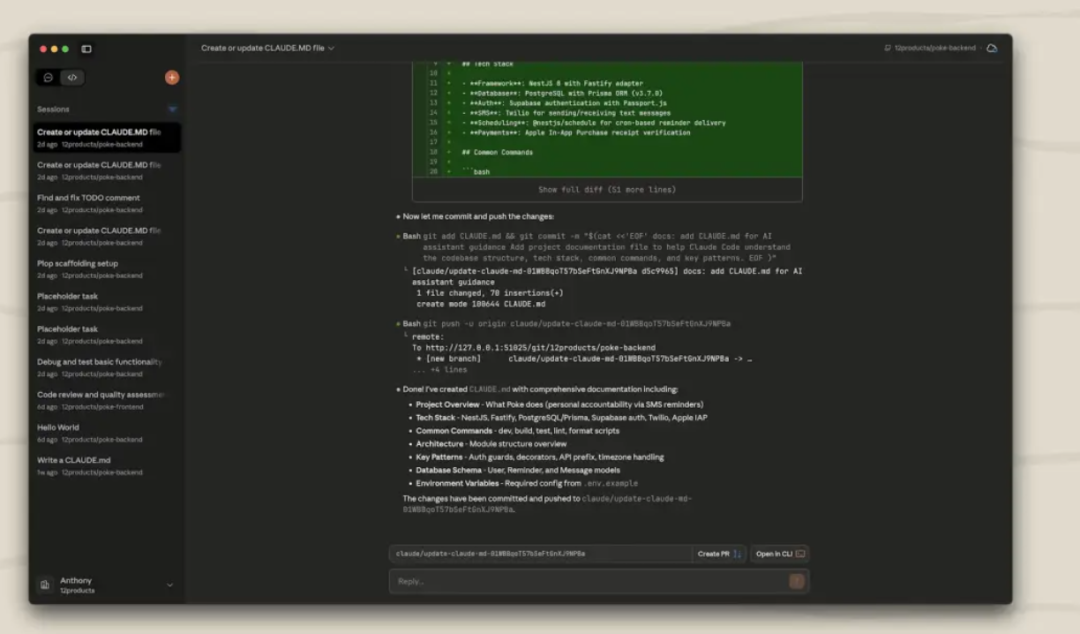Open the highlighted Create or update CLAUDE.MD session
This screenshot has height=634, width=1080.
coord(107,138)
